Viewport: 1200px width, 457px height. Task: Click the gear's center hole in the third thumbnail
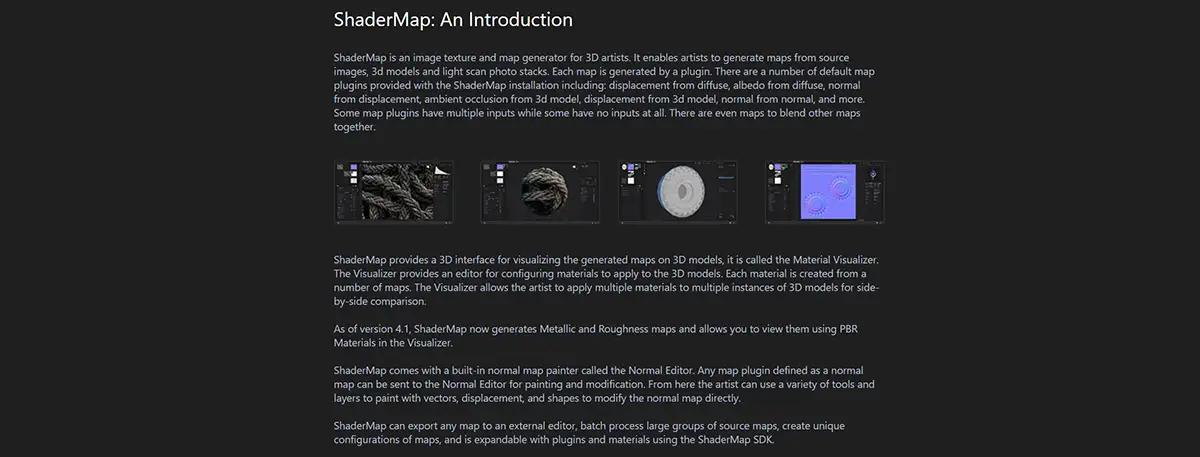pos(682,192)
